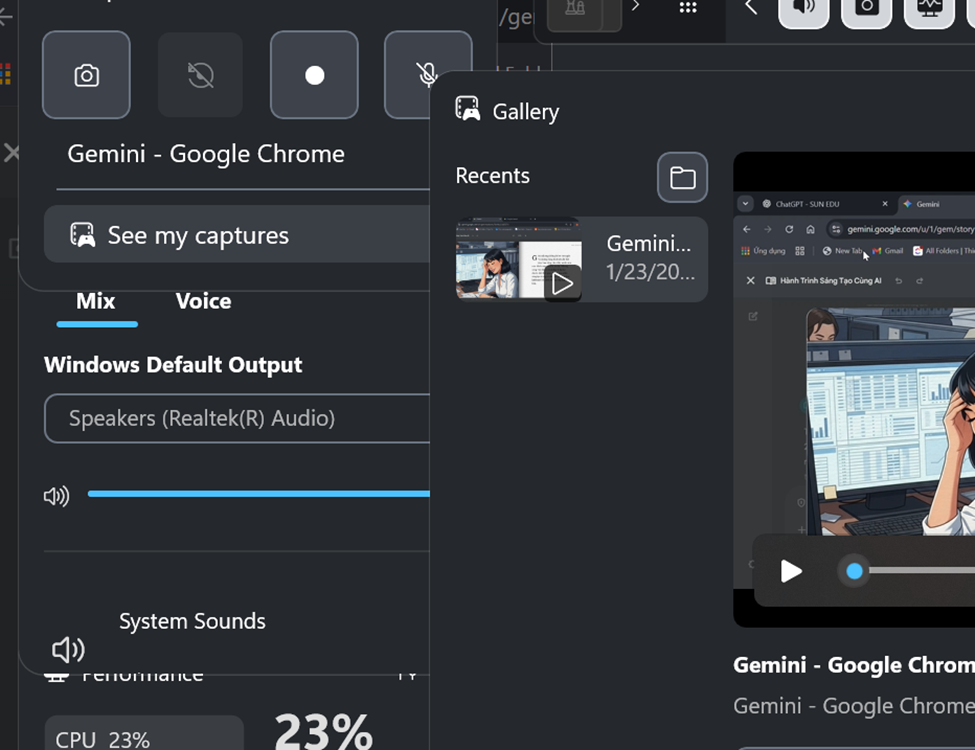Image resolution: width=975 pixels, height=750 pixels.
Task: Select the CPU 23% performance tile
Action: [x=143, y=735]
